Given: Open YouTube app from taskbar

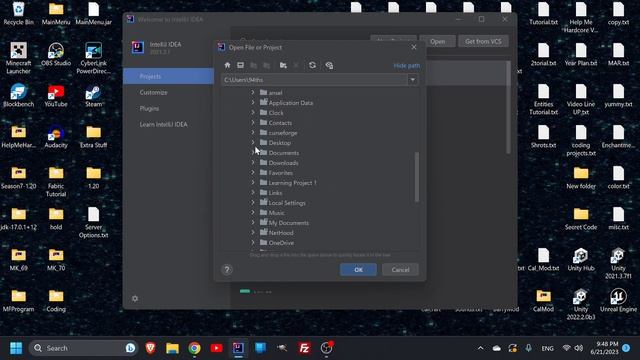Looking at the screenshot, I should (216, 348).
